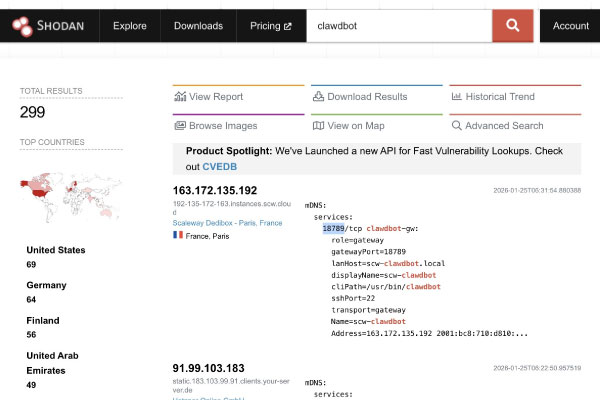Click the static.183.103.99.91.clients.your-server.de hostname
This screenshot has height=400, width=600.
231,385
